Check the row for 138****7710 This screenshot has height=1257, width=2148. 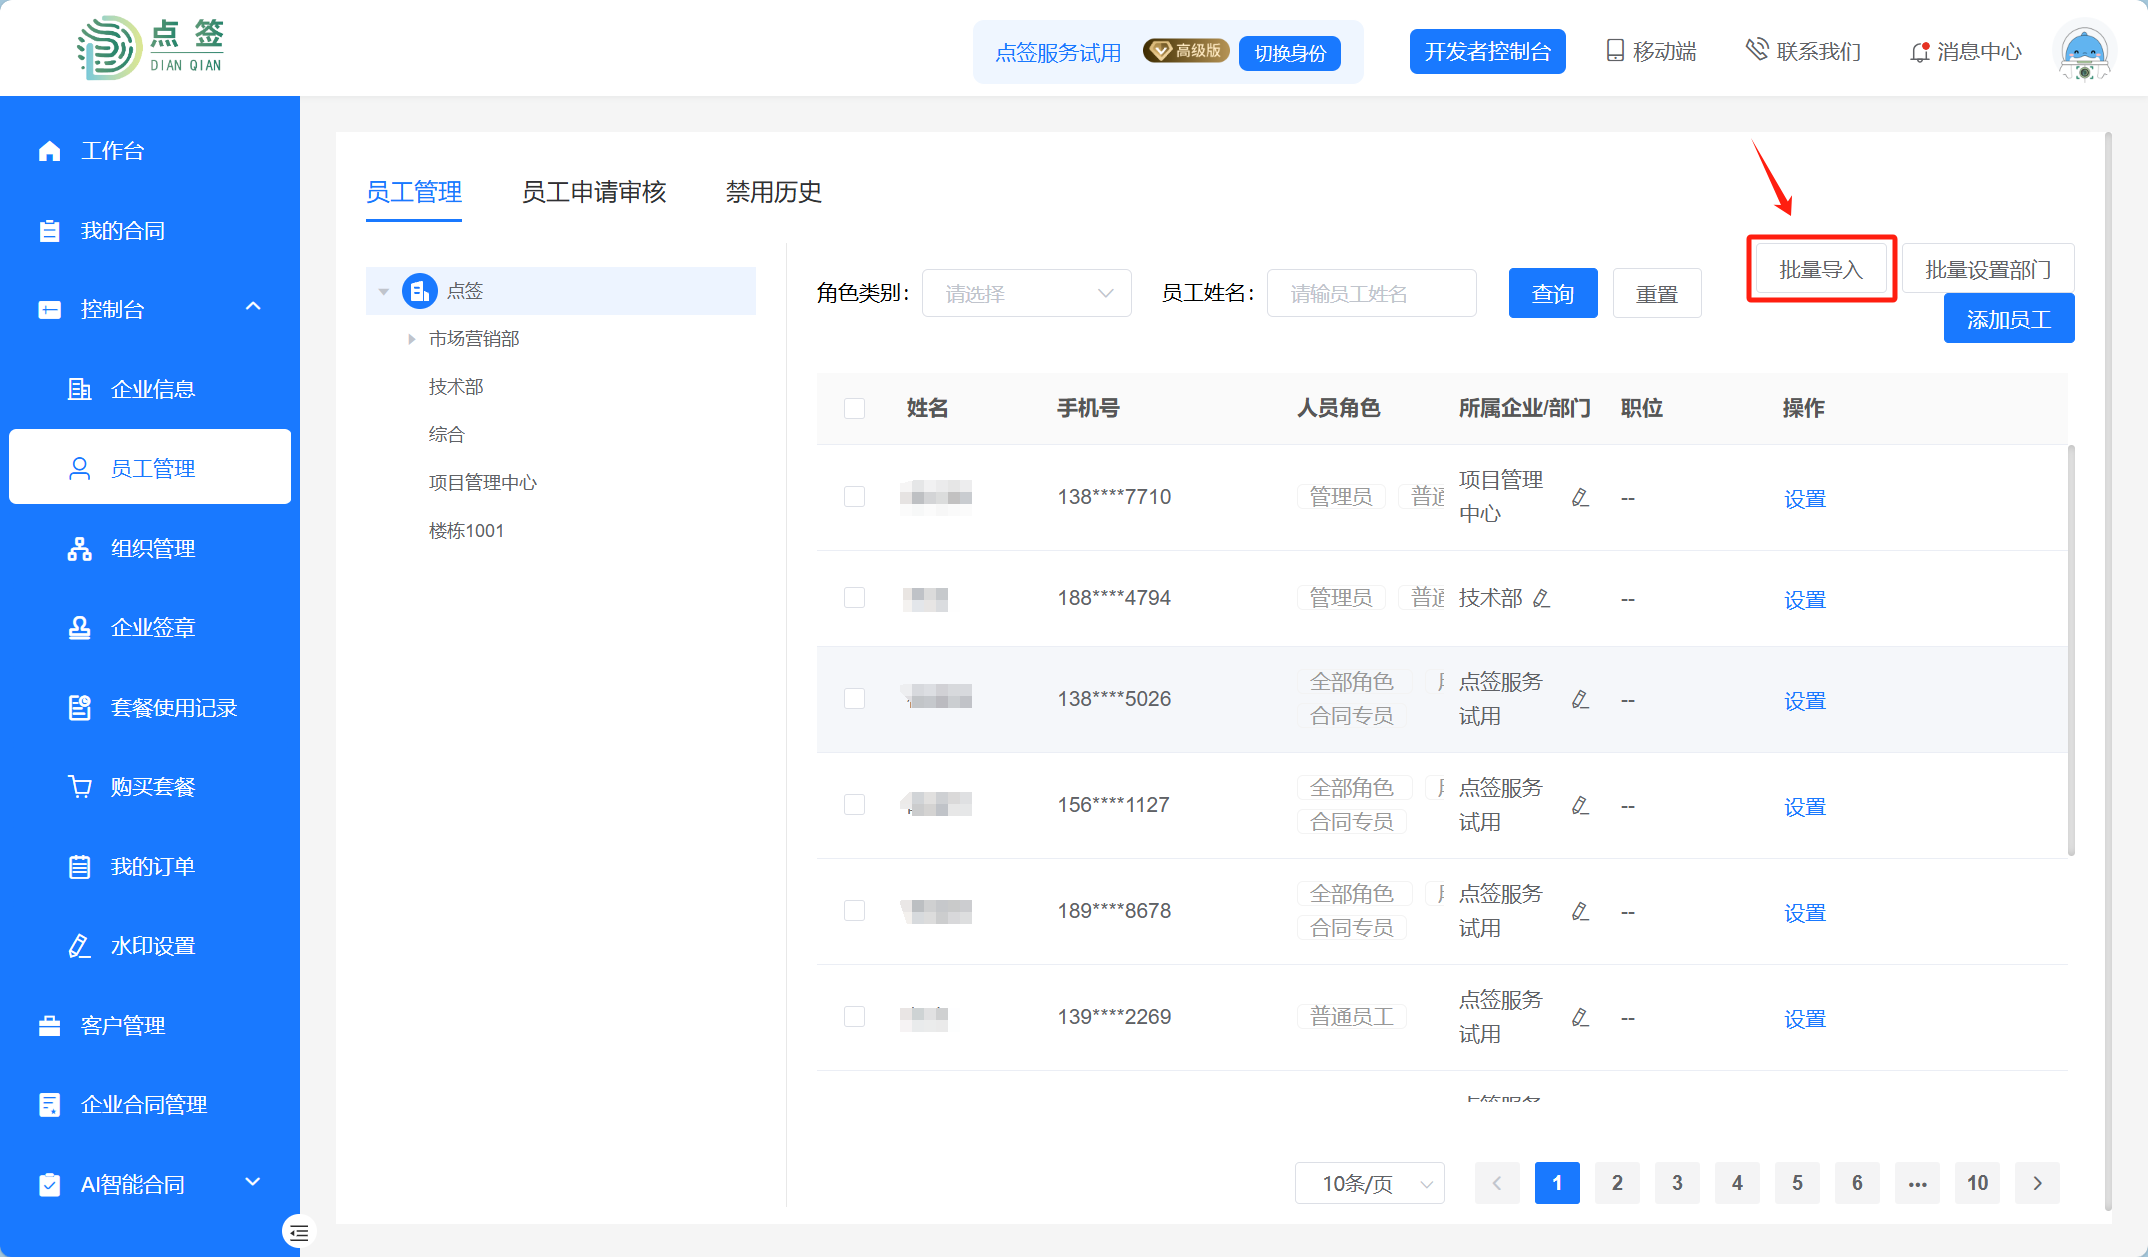[x=854, y=497]
